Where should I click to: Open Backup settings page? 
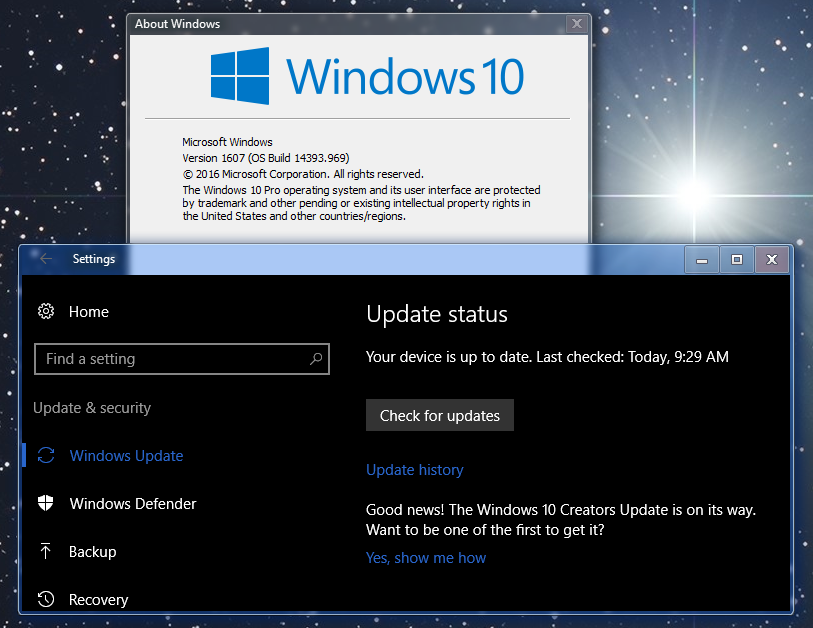(92, 552)
